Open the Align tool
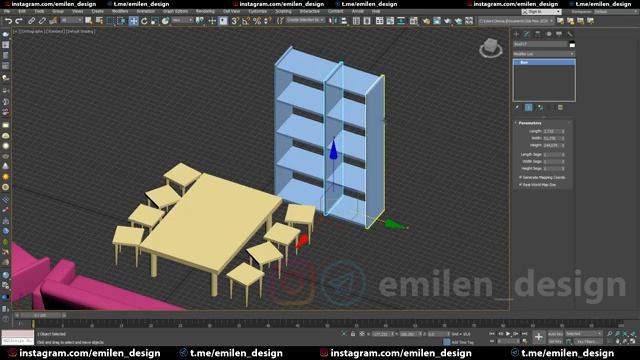Viewport: 640px width, 360px height. [x=344, y=21]
